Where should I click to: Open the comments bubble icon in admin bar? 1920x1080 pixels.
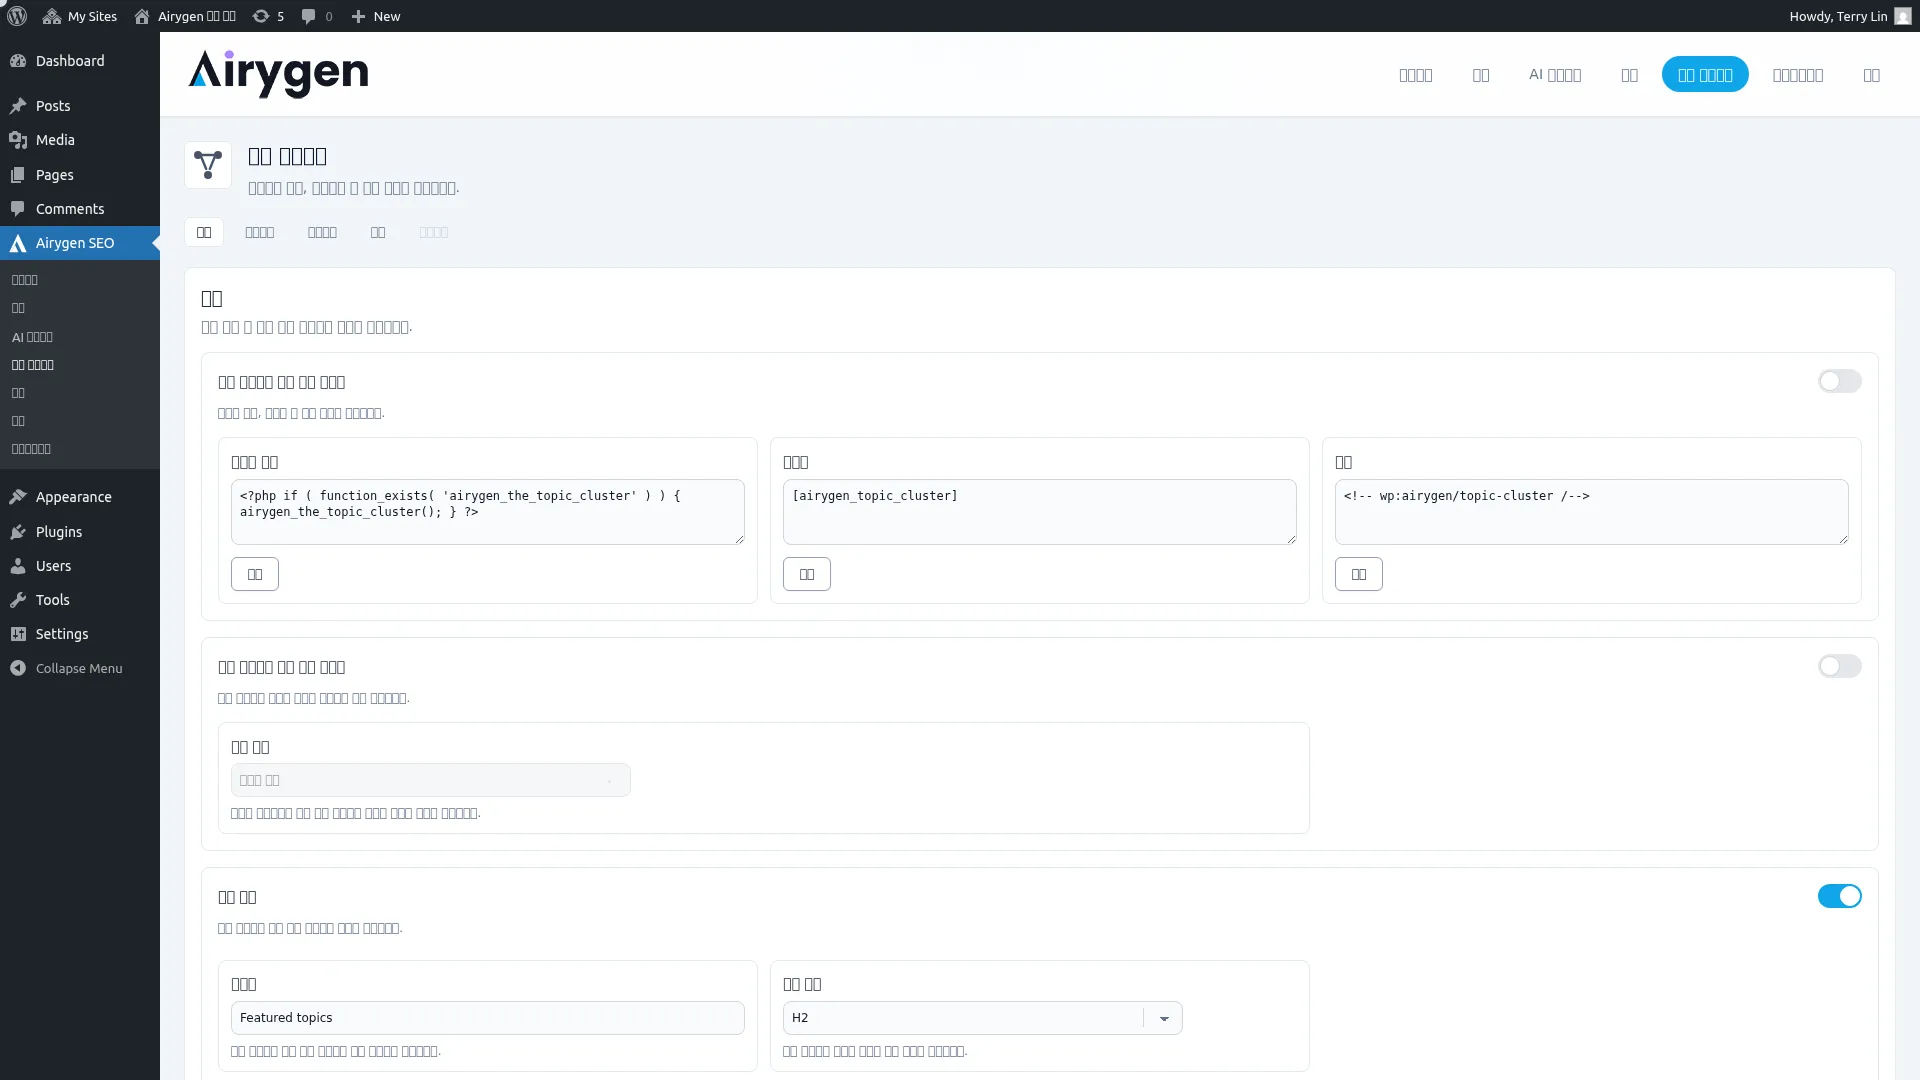click(x=308, y=16)
